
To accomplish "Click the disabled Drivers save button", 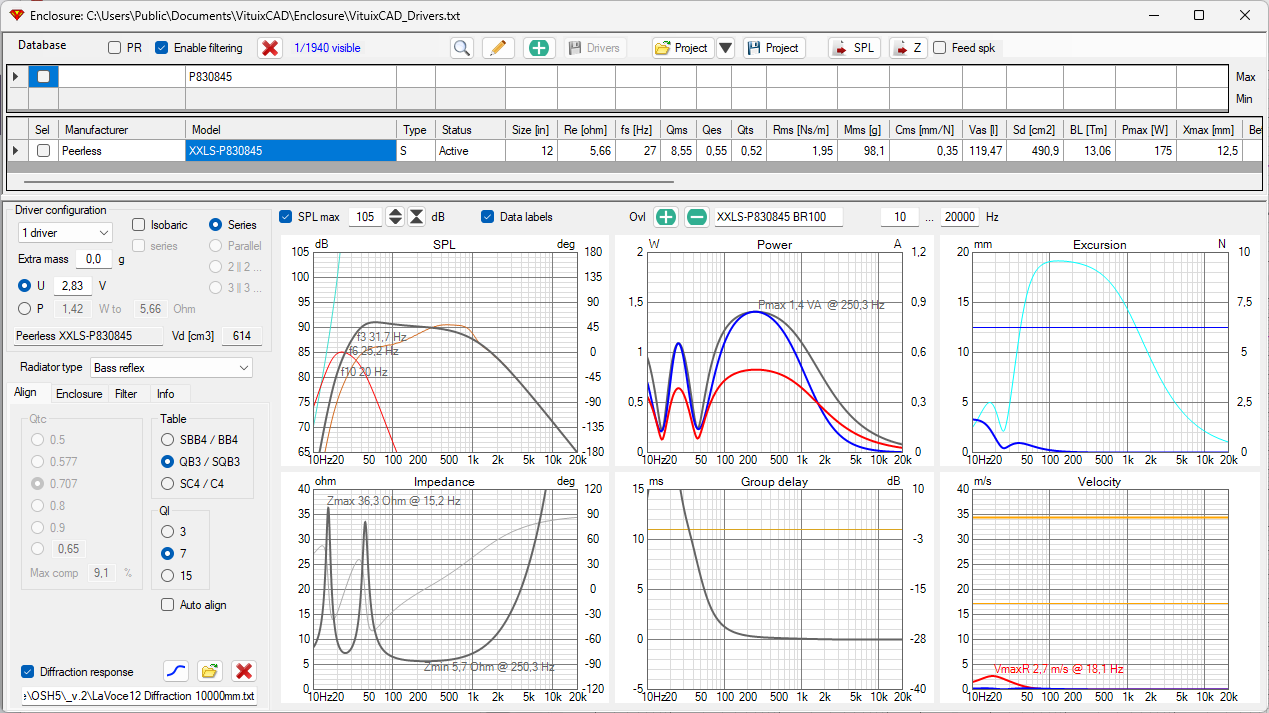I will 594,48.
